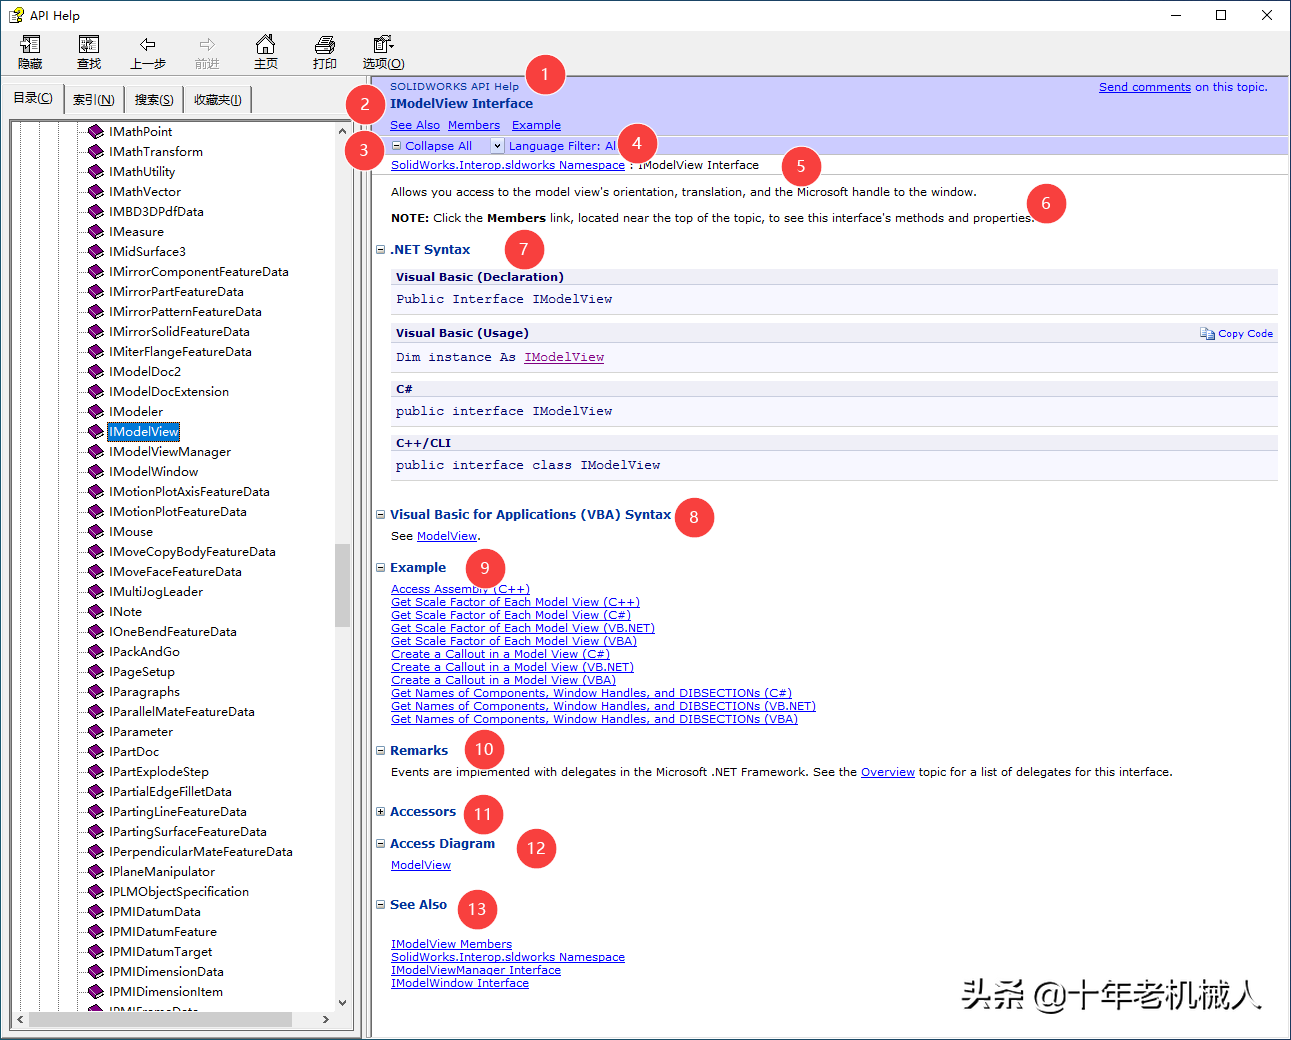Open Create a Callout in a Model View (VBA)

click(503, 681)
